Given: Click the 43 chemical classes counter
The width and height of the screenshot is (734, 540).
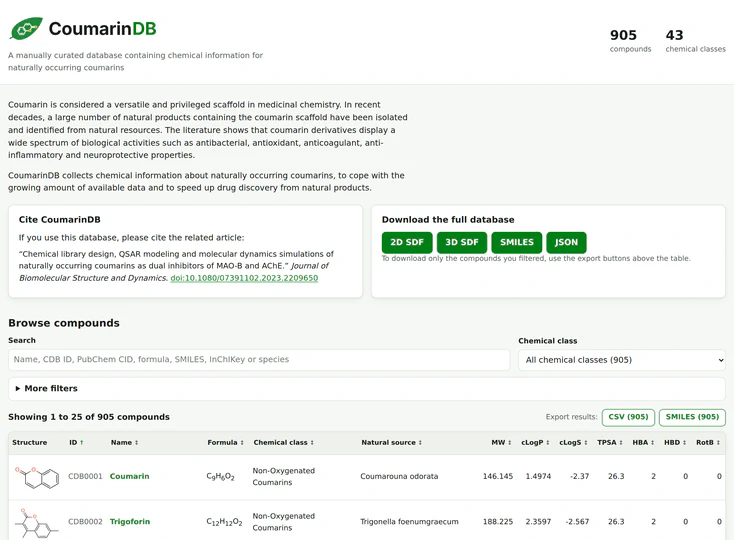Looking at the screenshot, I should [x=696, y=41].
